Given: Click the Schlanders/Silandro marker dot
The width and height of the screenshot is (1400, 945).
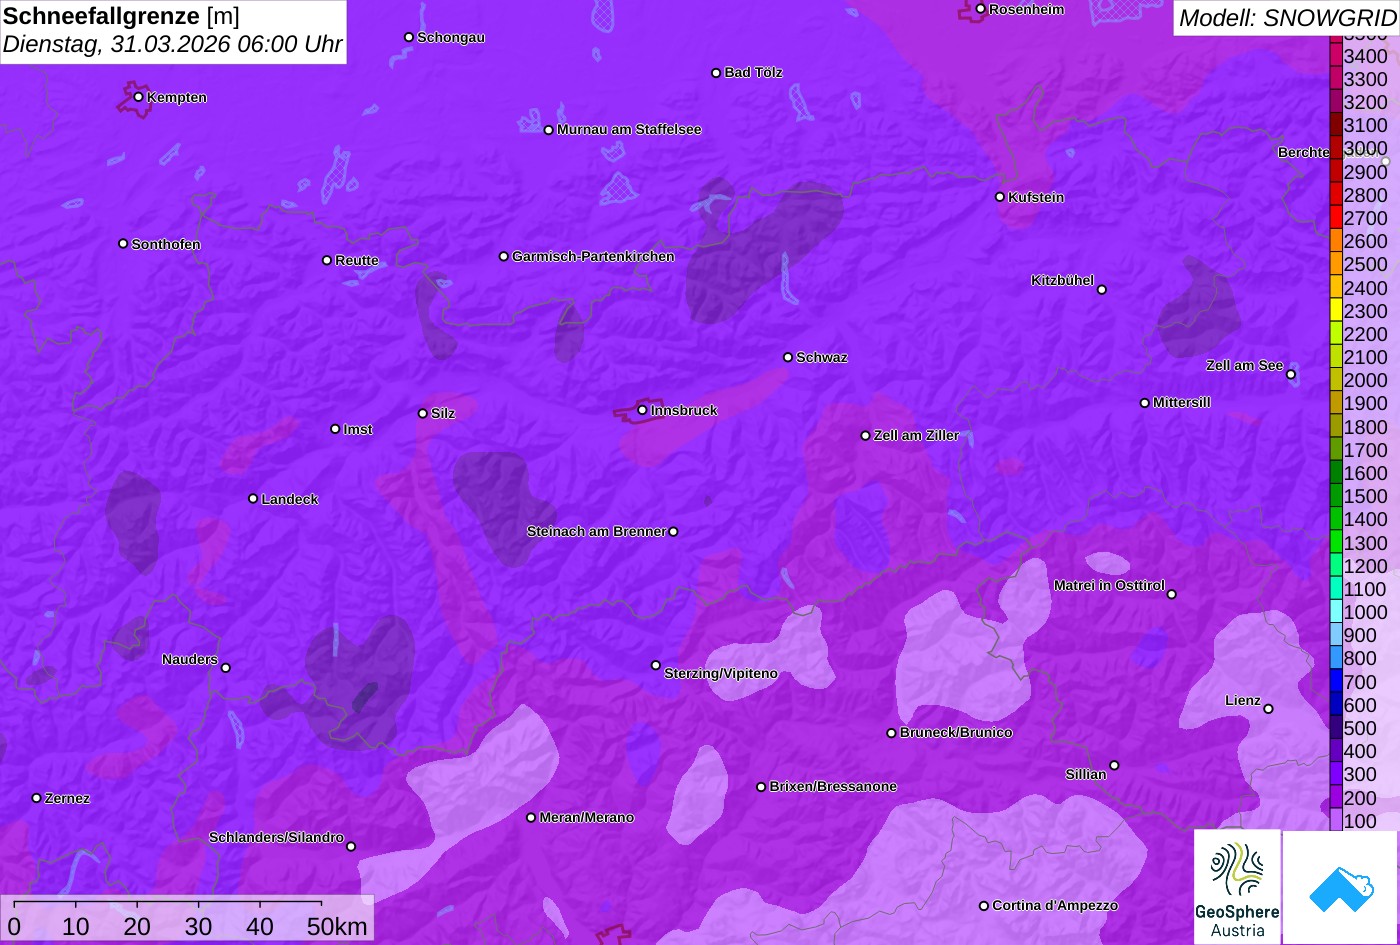Looking at the screenshot, I should coord(351,847).
